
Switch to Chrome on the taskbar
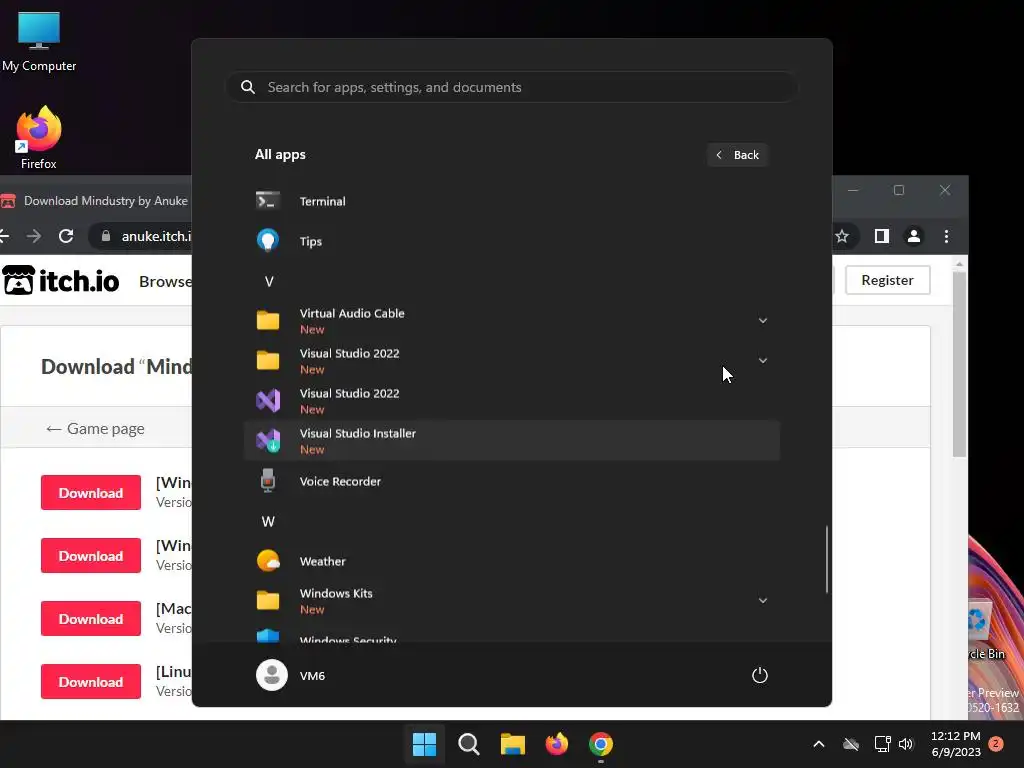601,744
